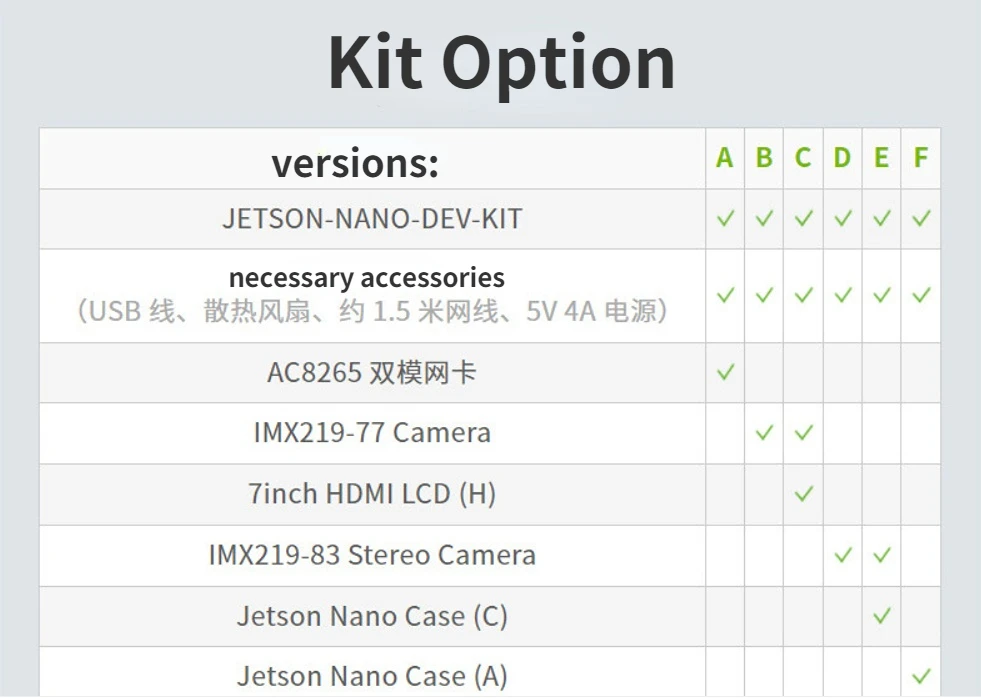Click the Jetson Nano Case (A) checkmark
Screen dimensions: 981x698
click(x=921, y=676)
